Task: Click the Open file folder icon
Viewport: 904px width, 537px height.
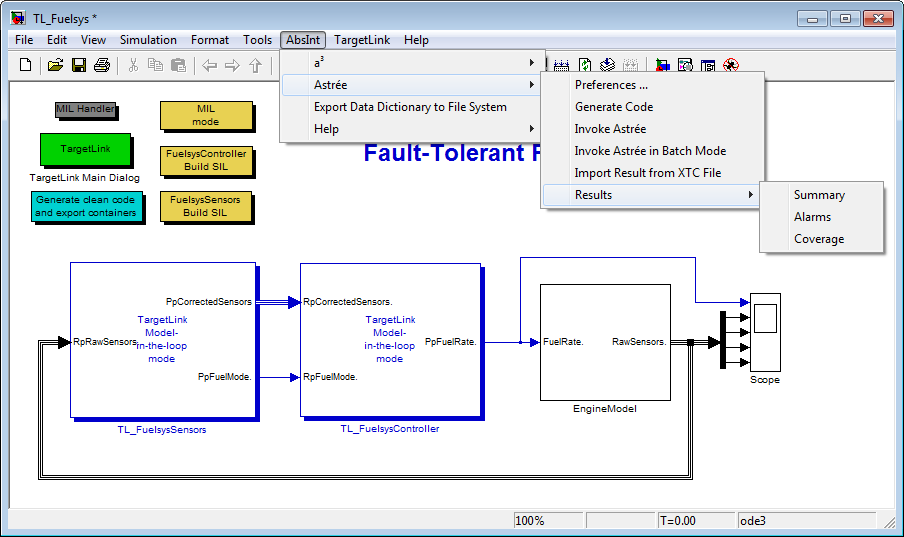Action: coord(55,65)
